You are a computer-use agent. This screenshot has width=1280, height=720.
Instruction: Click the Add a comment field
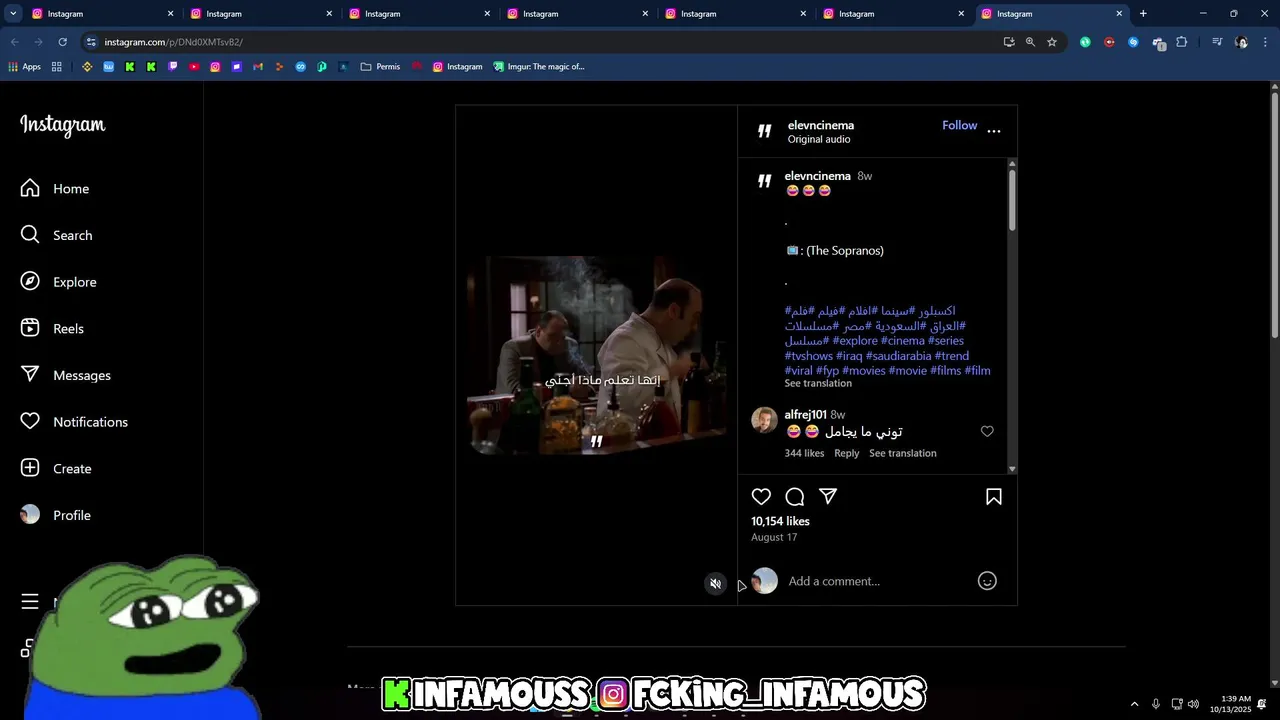876,581
